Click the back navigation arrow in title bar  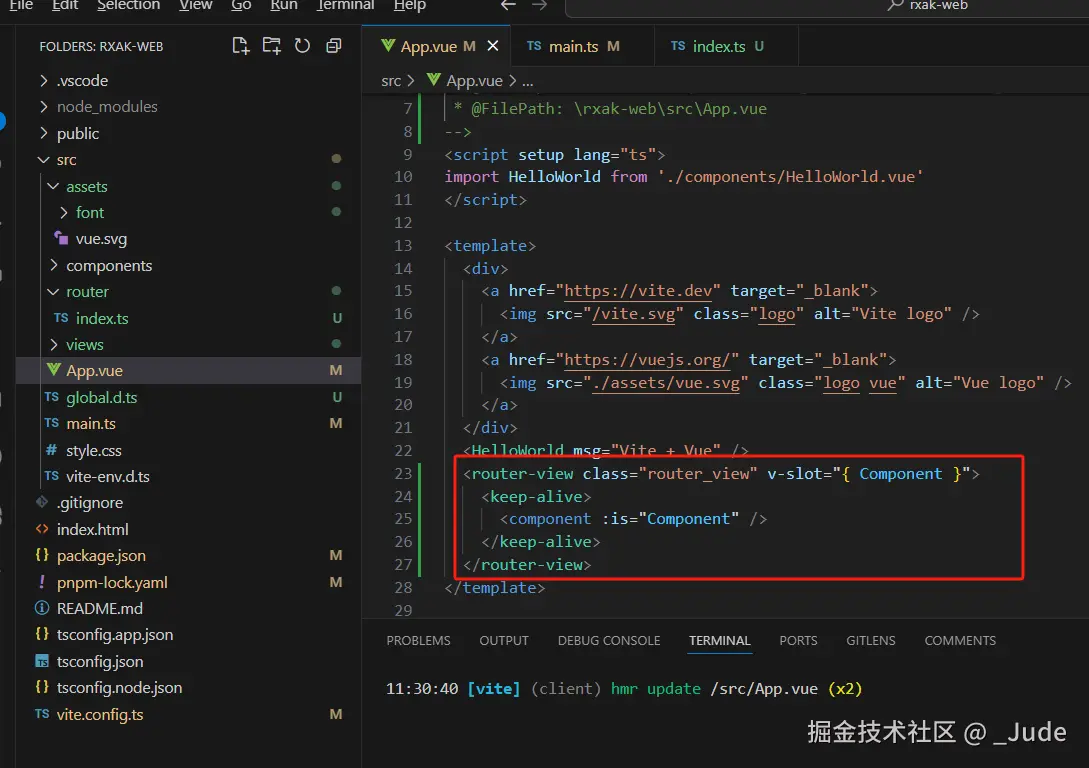click(508, 5)
